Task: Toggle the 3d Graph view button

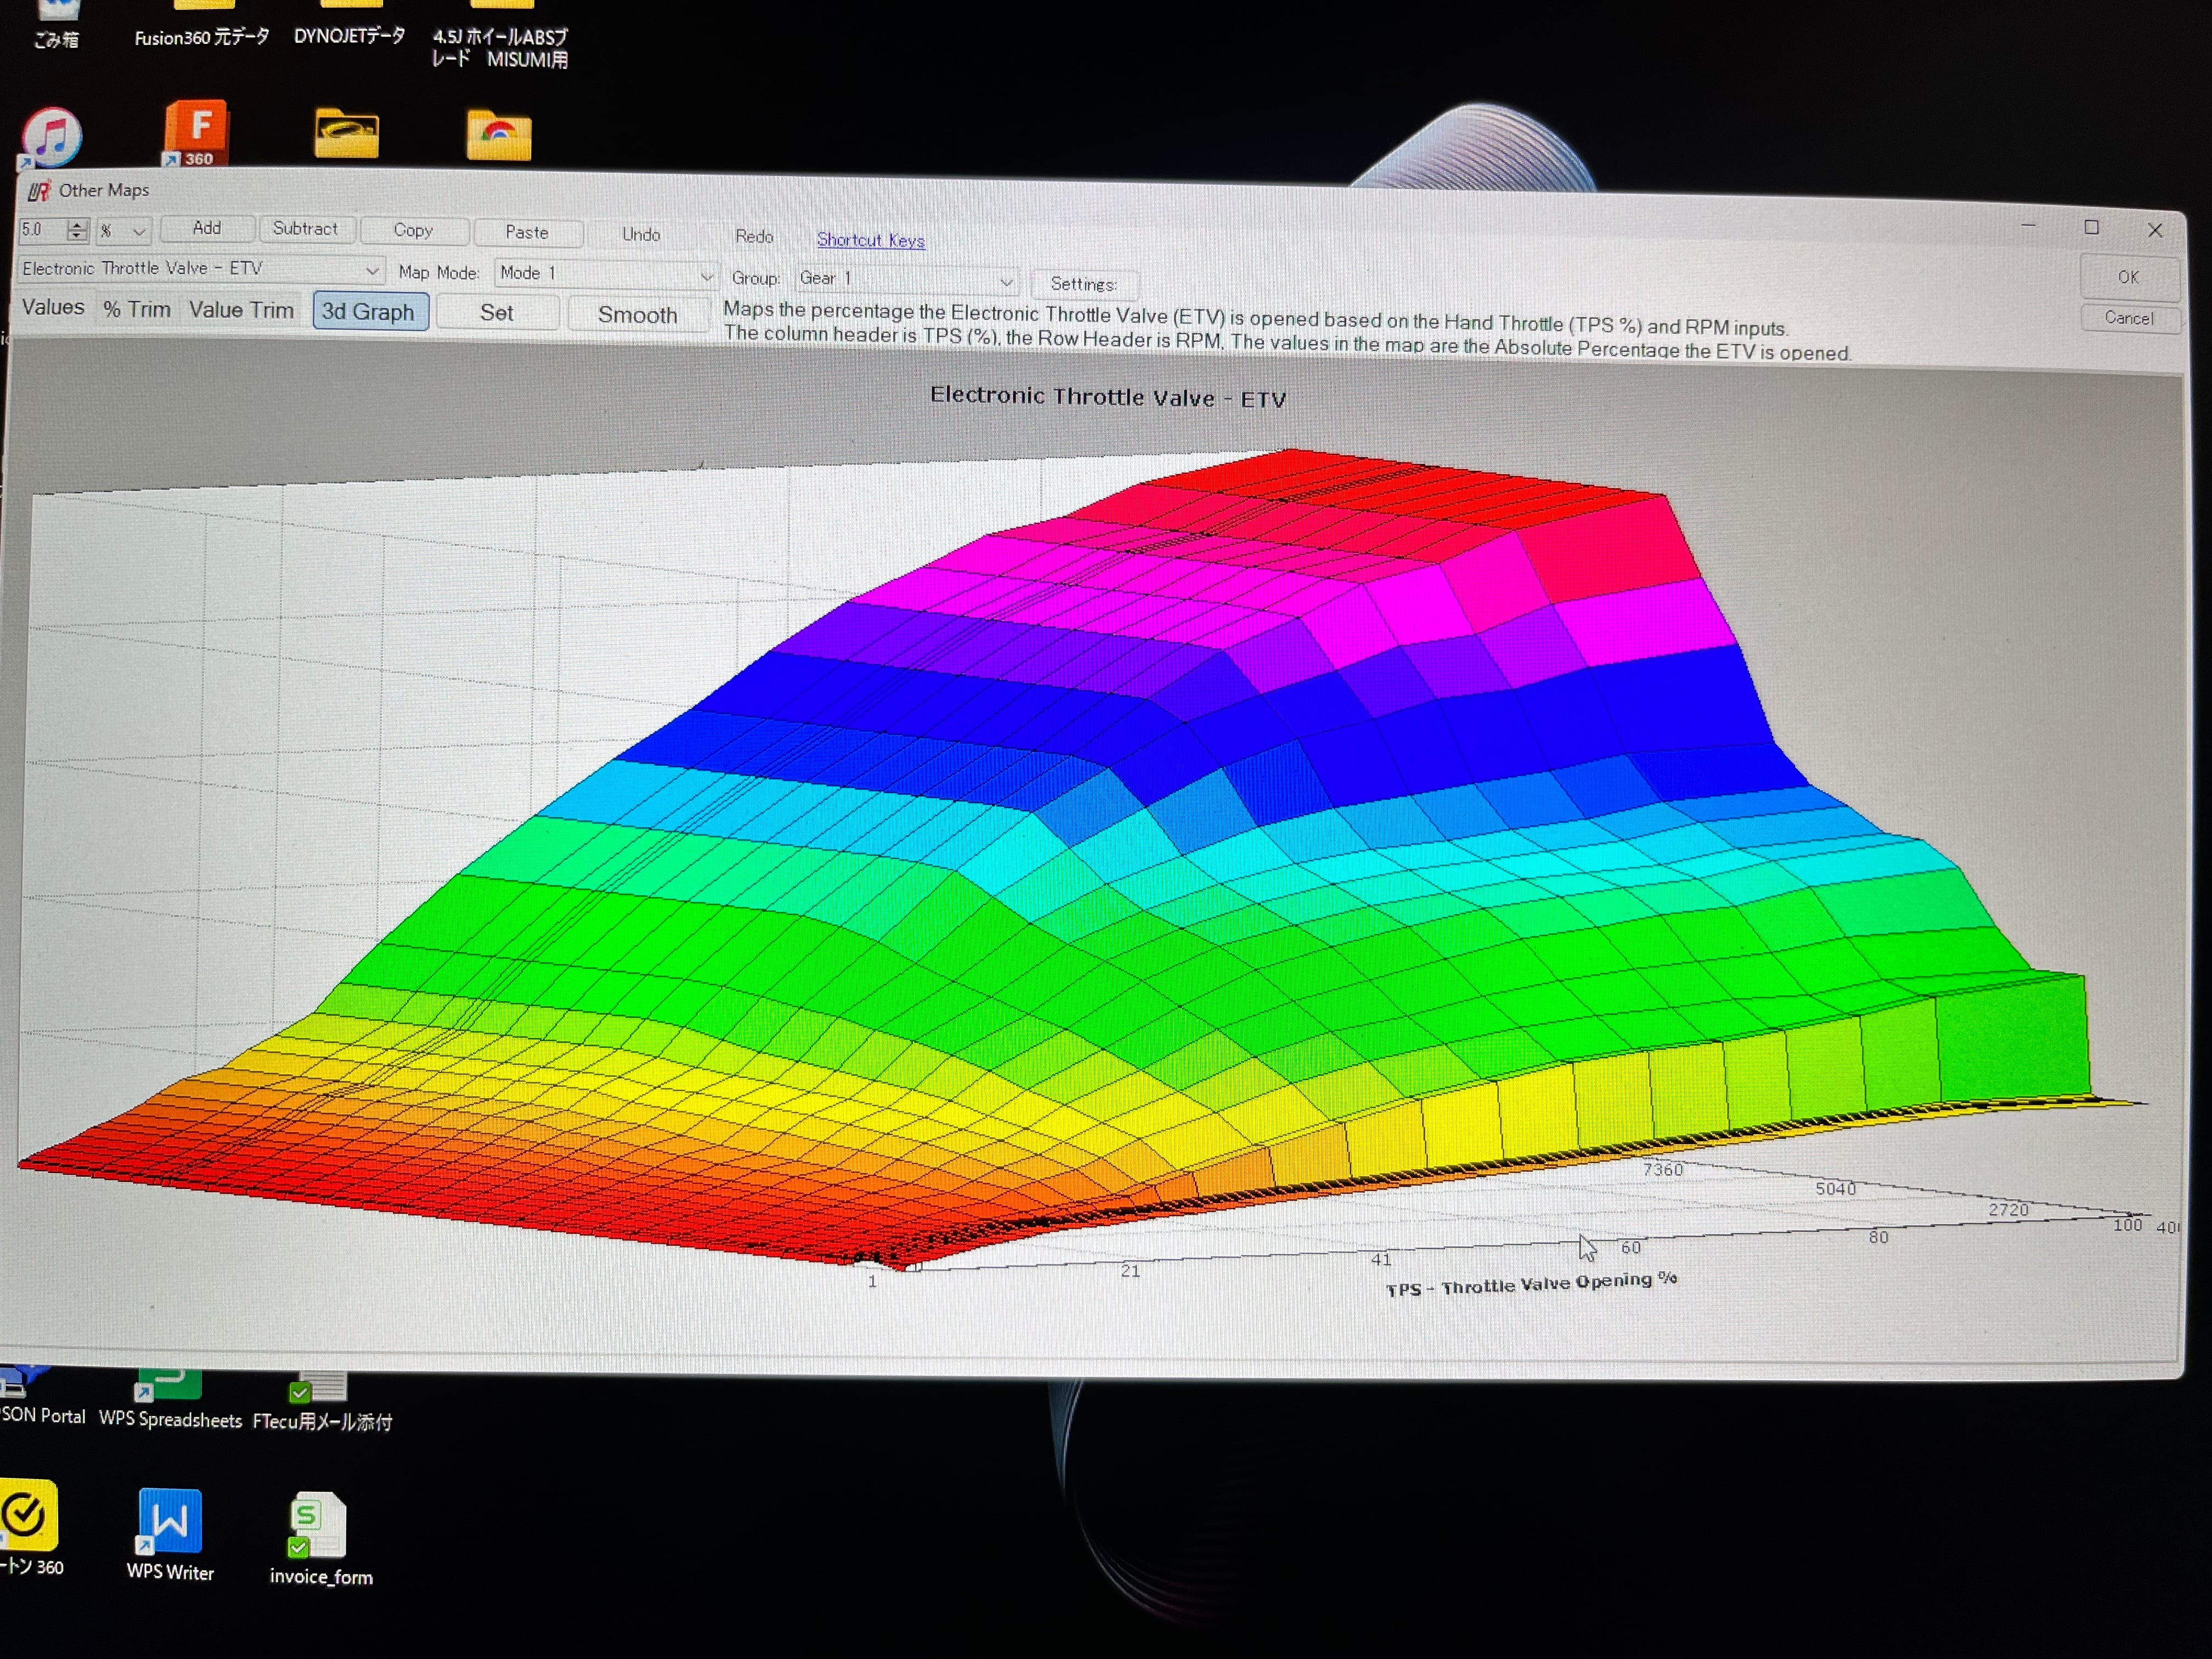Action: tap(369, 312)
